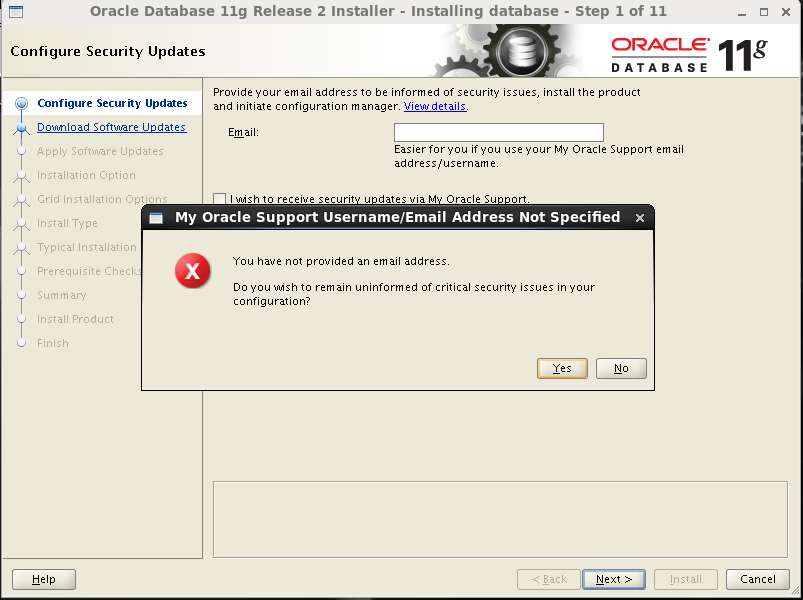This screenshot has width=803, height=600.
Task: Select Apply Software Updates step
Action: tap(100, 151)
